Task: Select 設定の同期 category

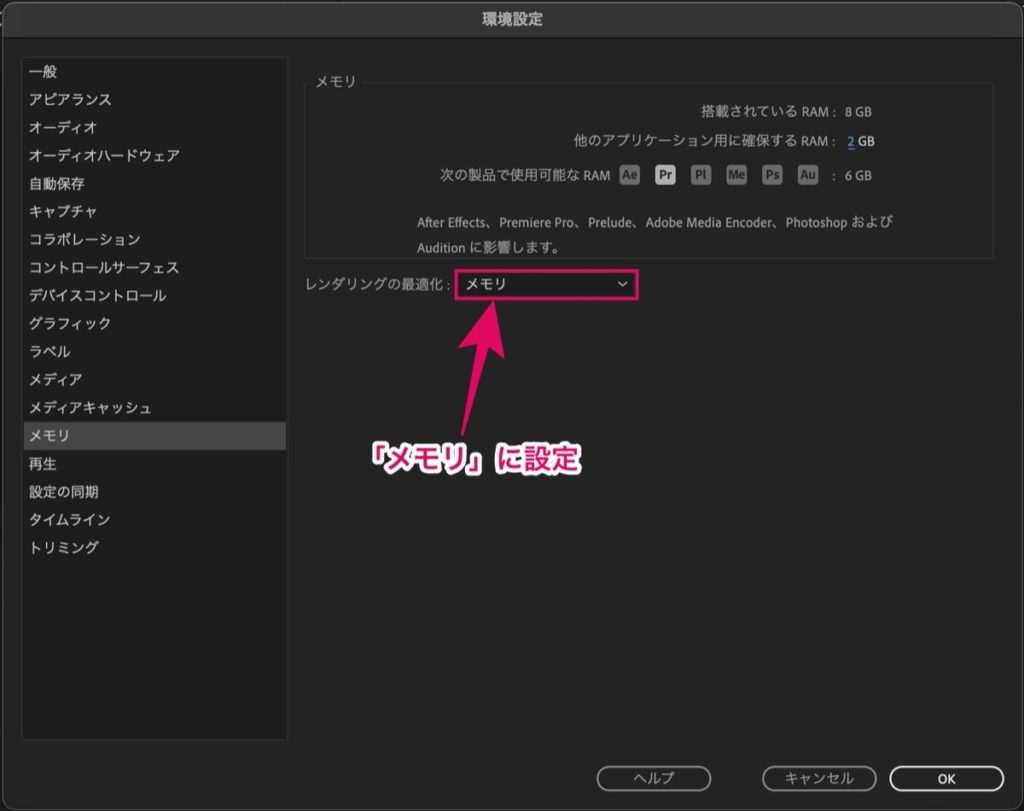Action: point(155,492)
